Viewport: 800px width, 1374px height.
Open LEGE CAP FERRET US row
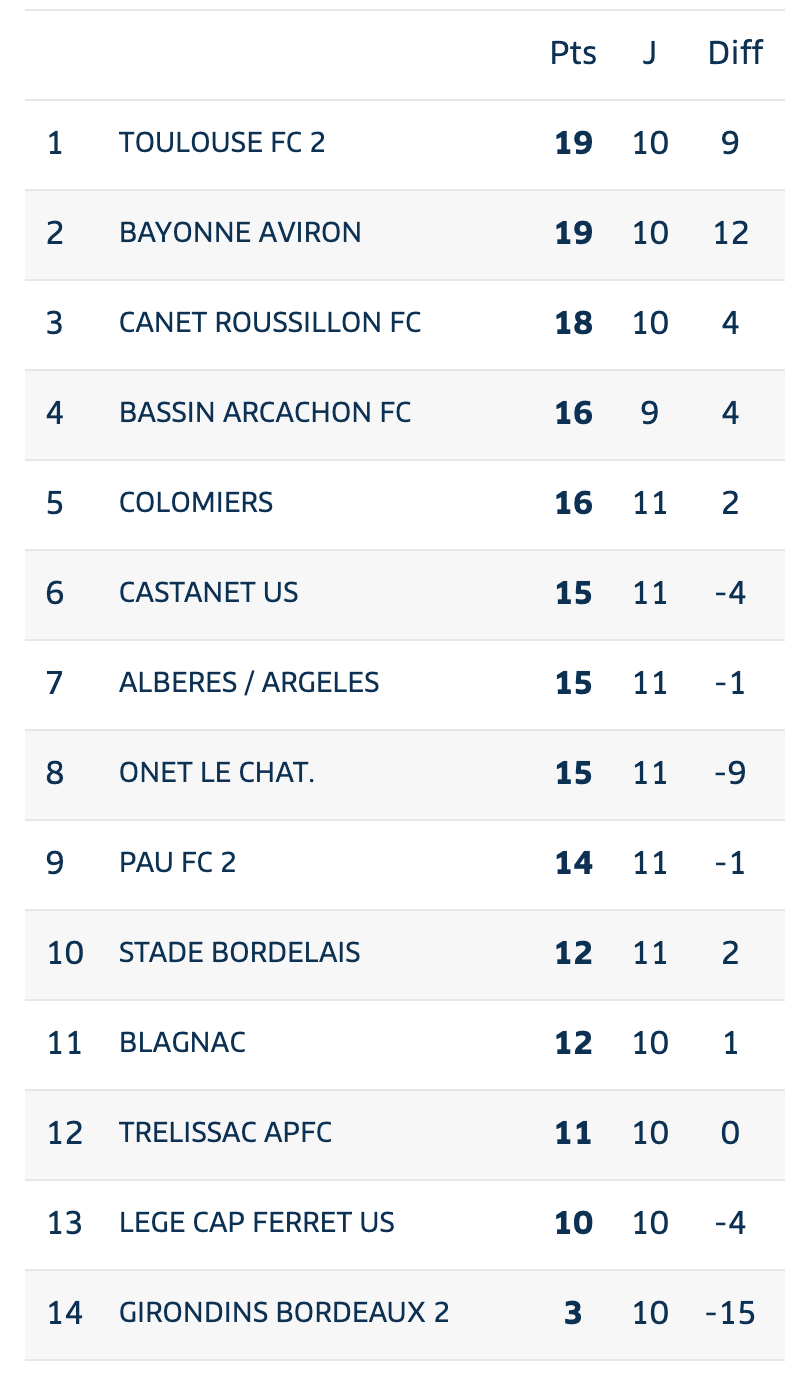pyautogui.click(x=404, y=1224)
